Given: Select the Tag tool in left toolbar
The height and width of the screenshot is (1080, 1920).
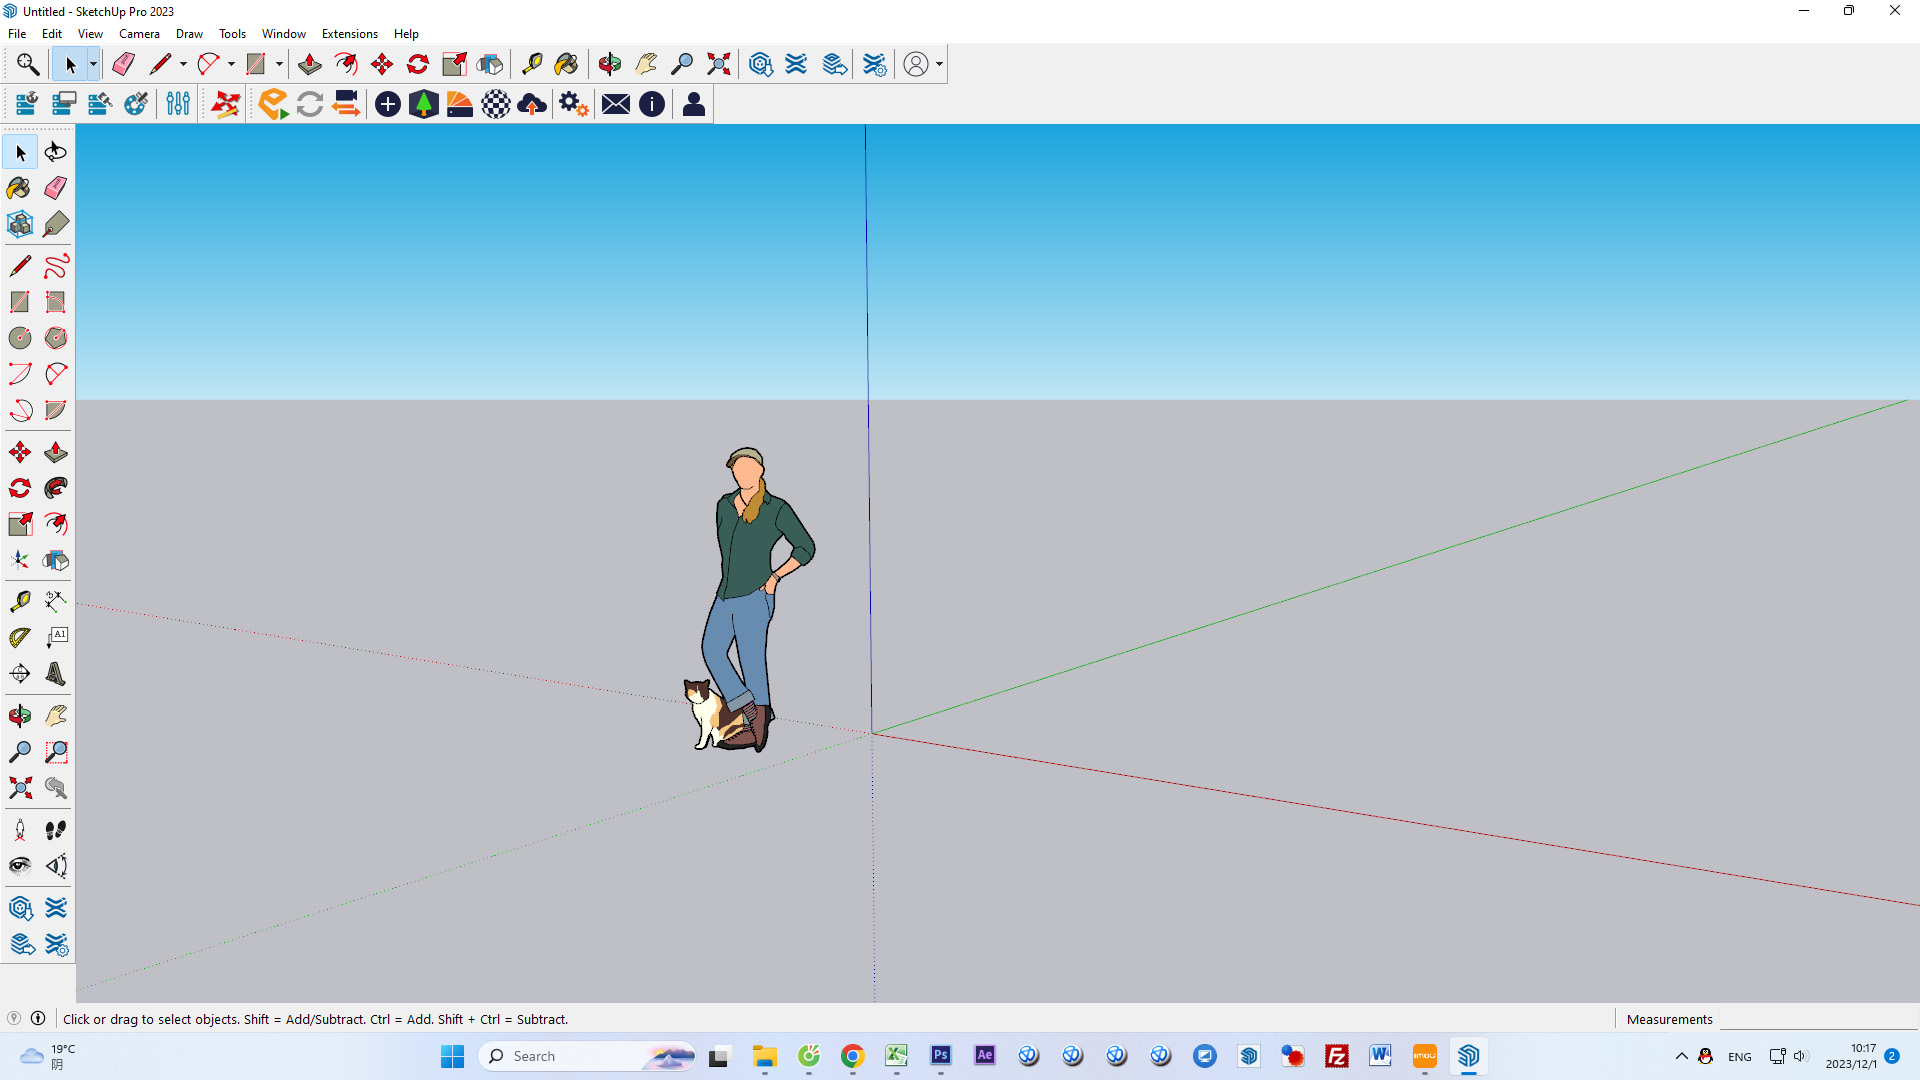Looking at the screenshot, I should pyautogui.click(x=56, y=224).
